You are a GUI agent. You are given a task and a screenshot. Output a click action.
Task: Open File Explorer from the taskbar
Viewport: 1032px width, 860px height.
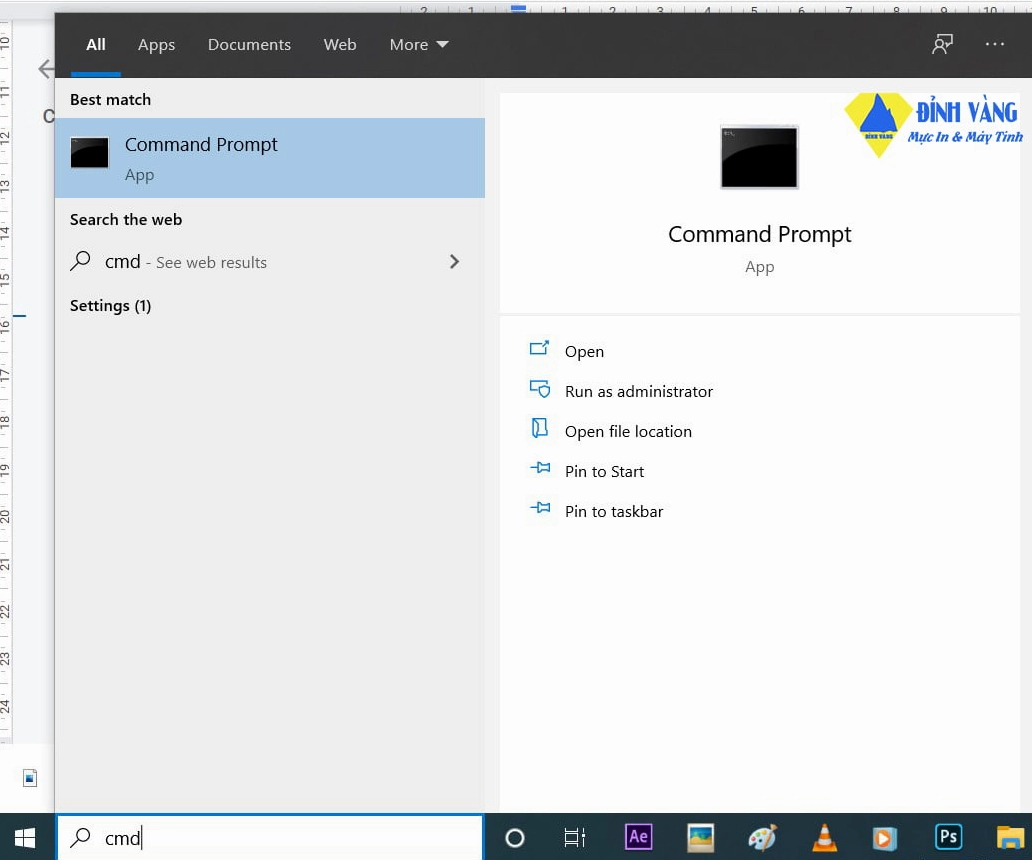(1010, 838)
